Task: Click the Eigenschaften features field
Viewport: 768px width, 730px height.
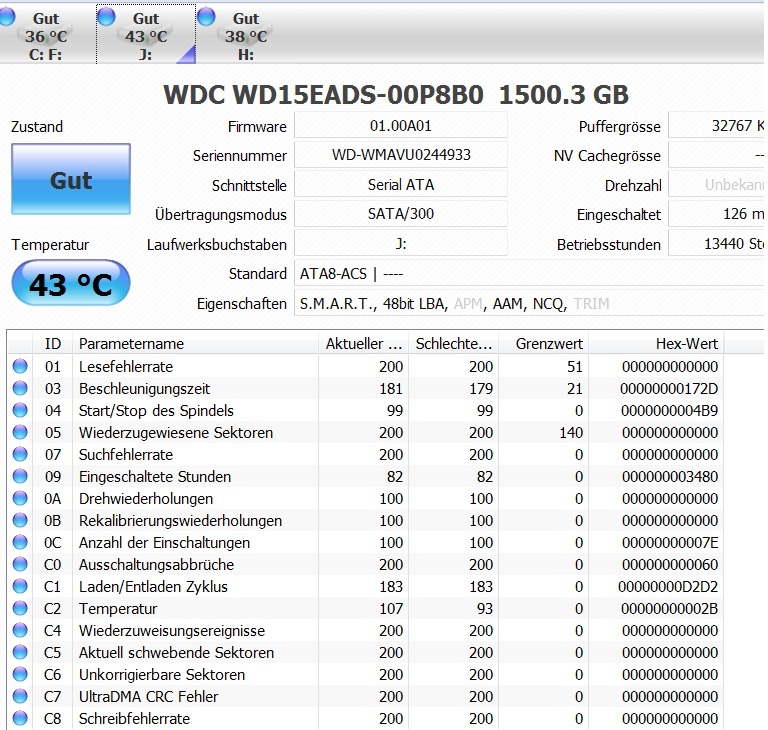Action: click(530, 304)
